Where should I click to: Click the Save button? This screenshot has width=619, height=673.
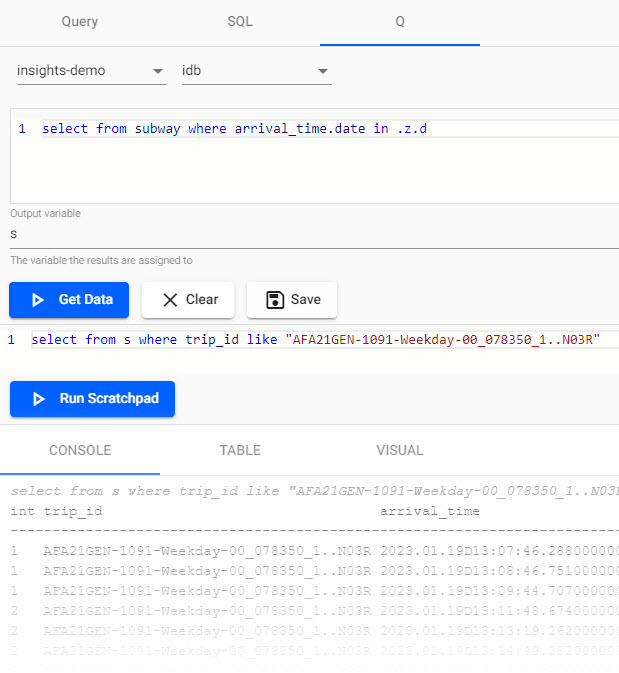(x=292, y=300)
